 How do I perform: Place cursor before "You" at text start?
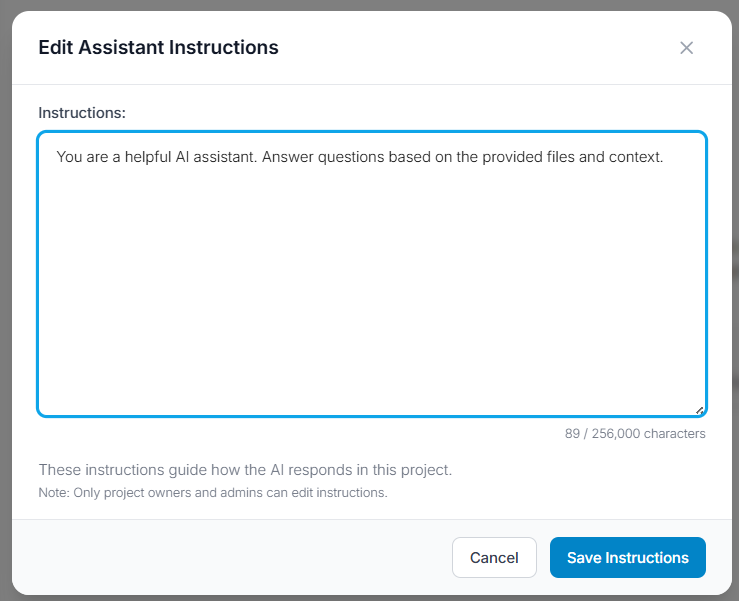point(57,157)
